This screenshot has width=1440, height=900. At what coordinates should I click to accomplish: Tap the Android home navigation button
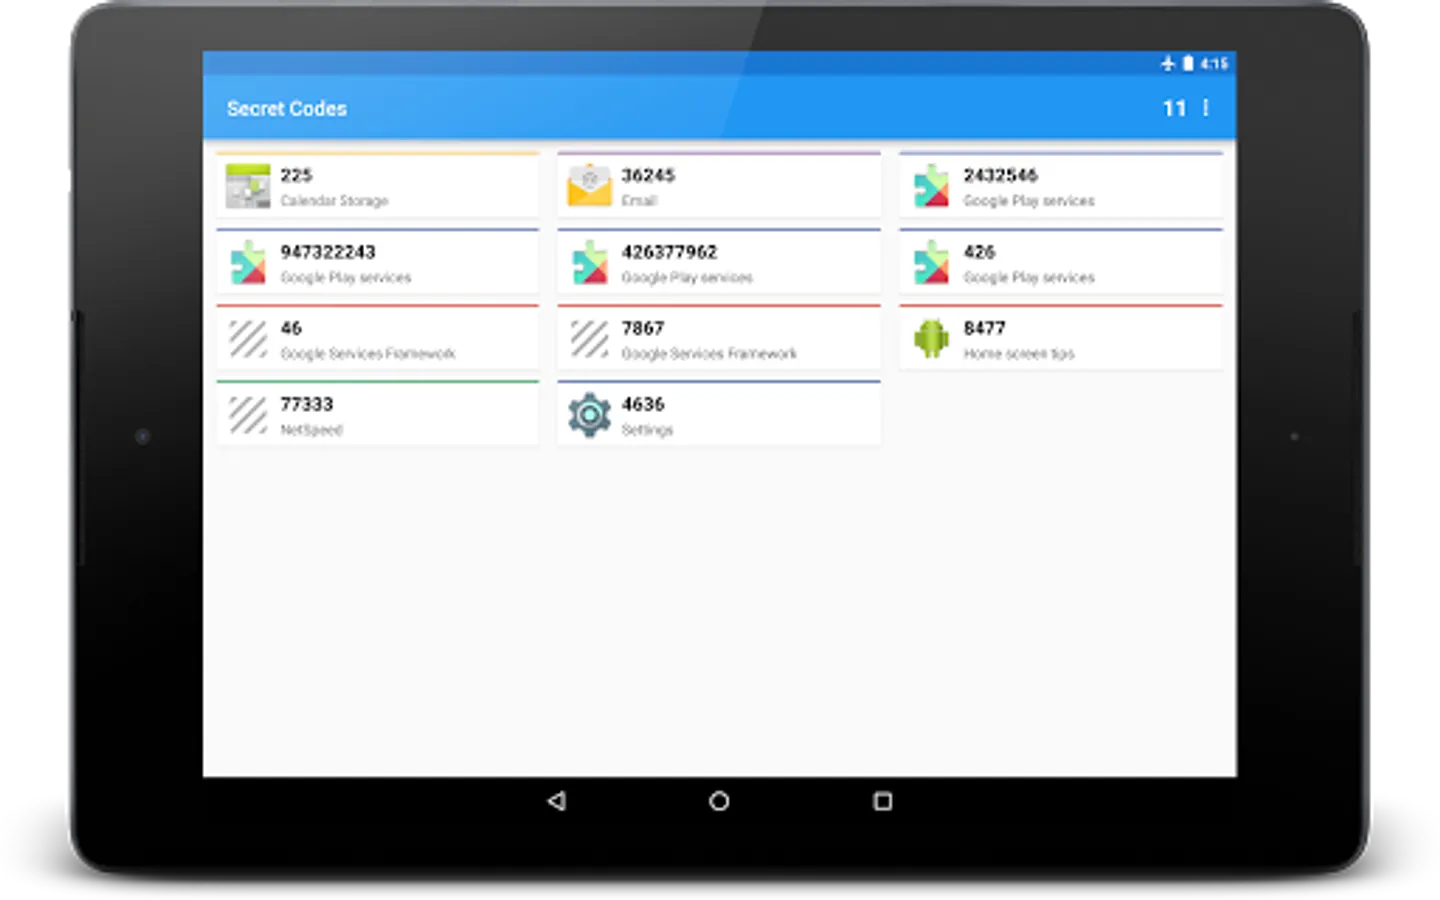719,801
